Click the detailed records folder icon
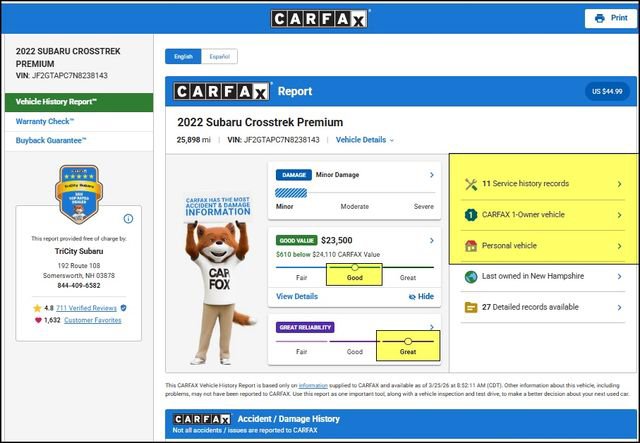The height and width of the screenshot is (443, 640). 471,307
